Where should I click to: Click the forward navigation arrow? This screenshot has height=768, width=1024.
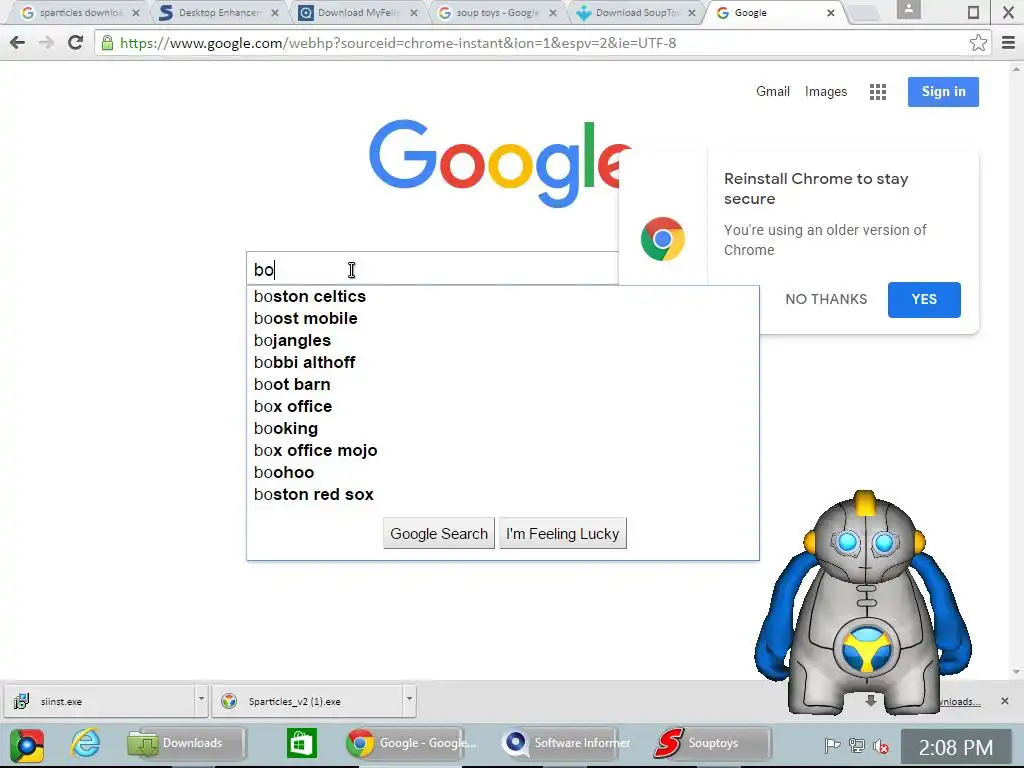46,43
